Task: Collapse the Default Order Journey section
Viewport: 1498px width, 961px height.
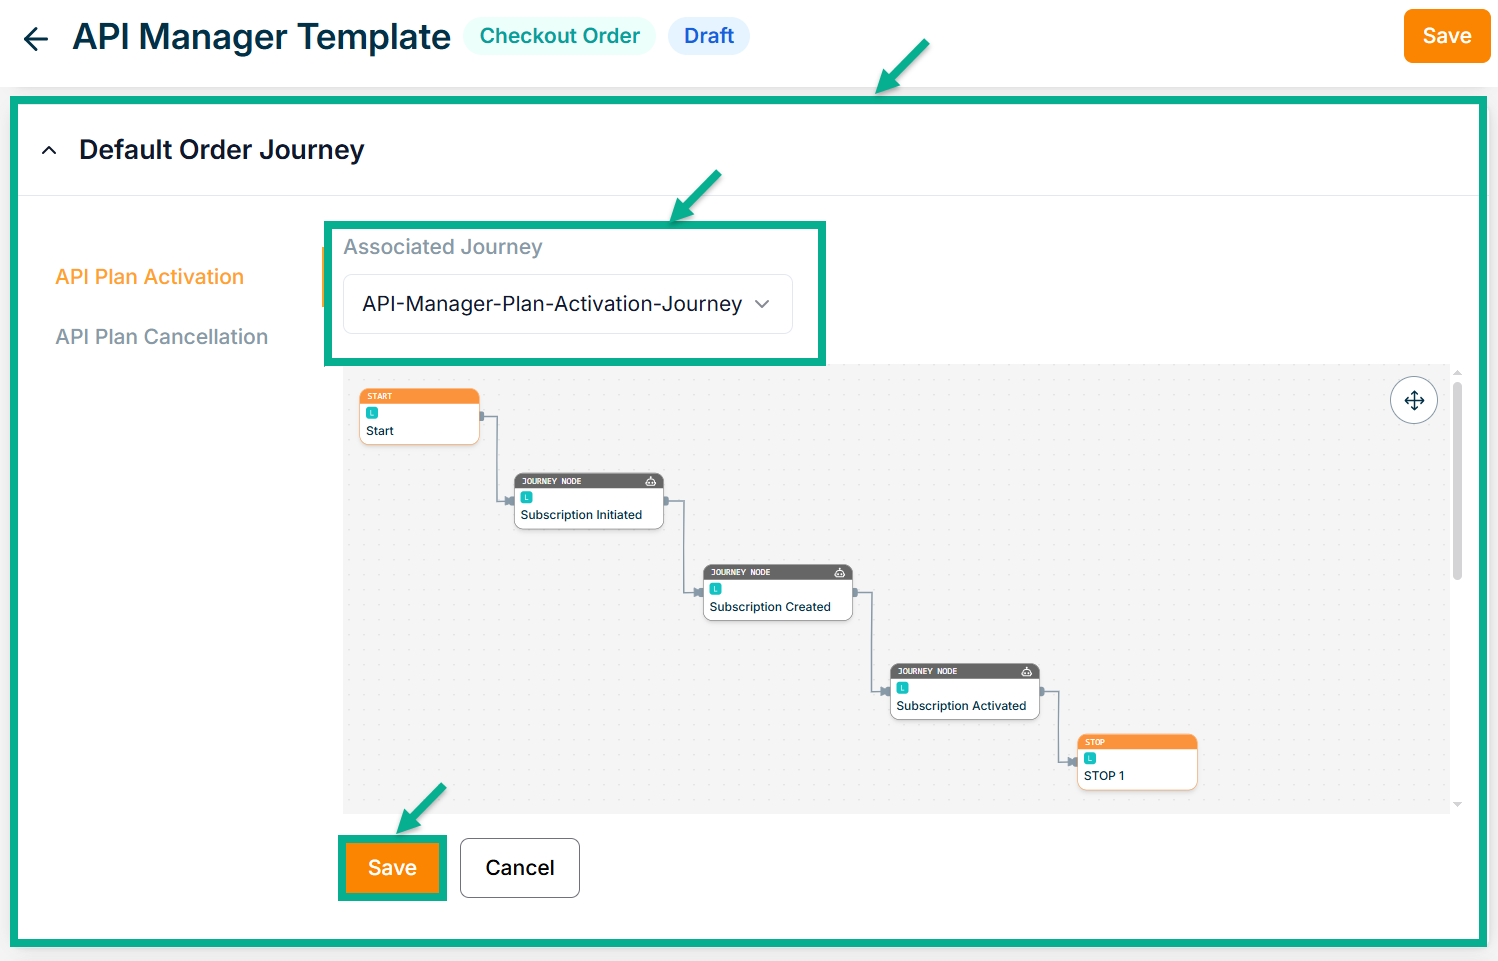Action: [x=49, y=150]
